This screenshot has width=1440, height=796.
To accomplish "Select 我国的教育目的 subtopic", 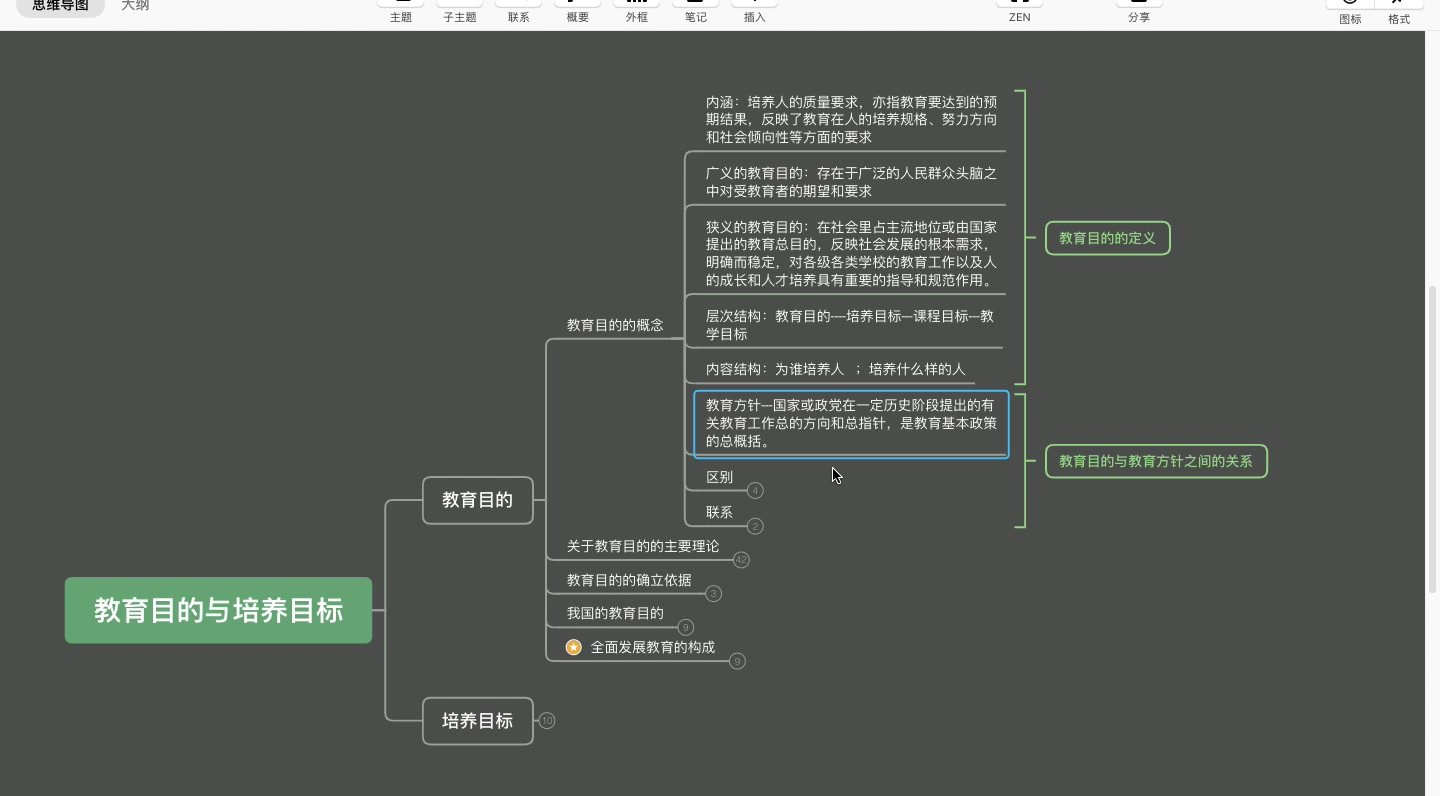I will click(x=615, y=613).
